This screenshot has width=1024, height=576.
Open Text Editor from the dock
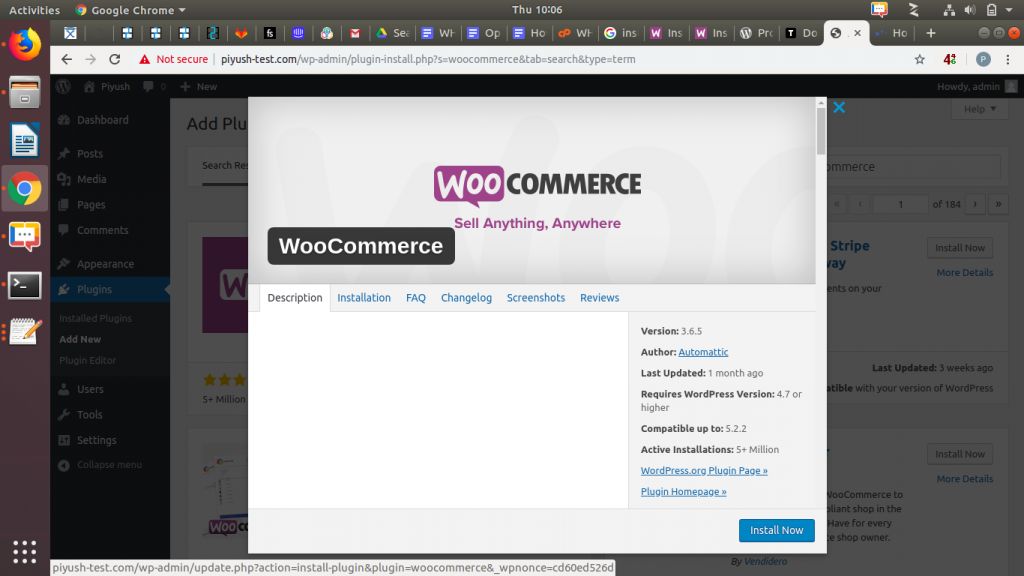point(25,332)
